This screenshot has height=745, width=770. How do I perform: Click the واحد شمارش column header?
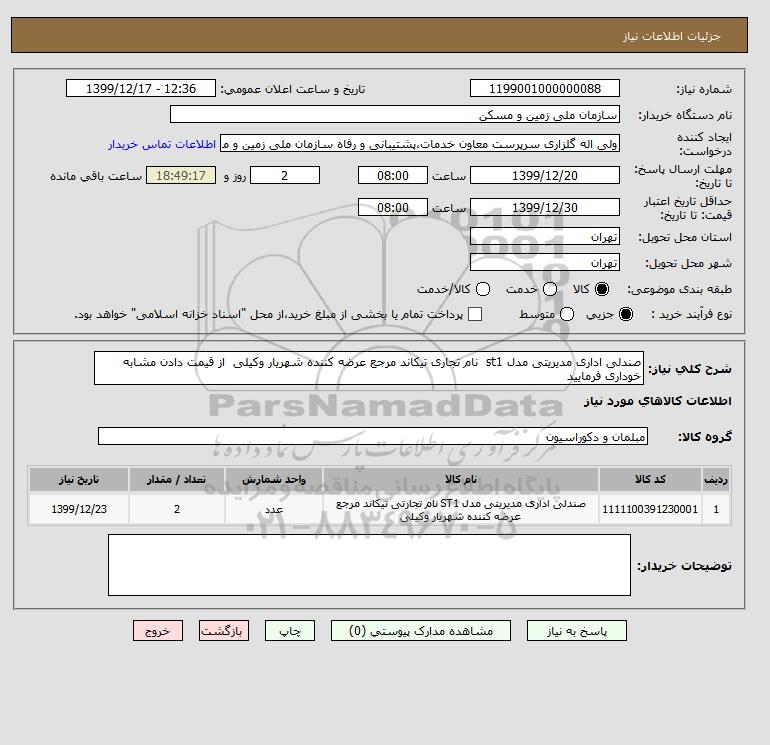(274, 479)
